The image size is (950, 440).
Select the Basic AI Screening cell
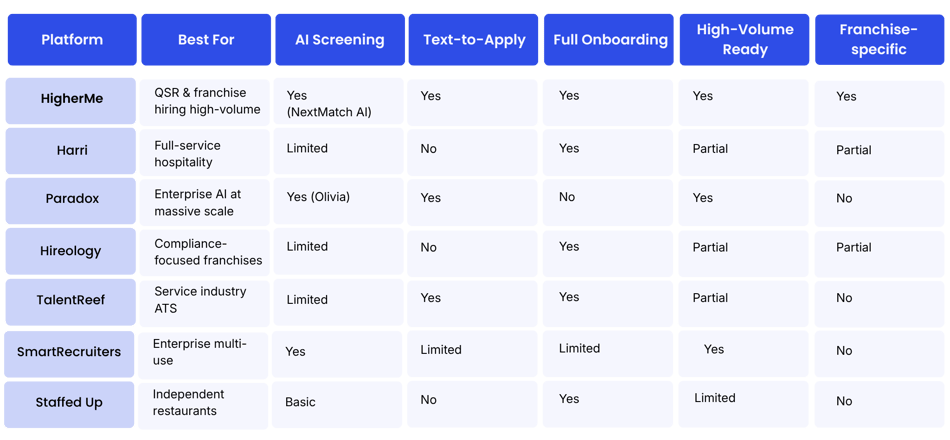[337, 404]
